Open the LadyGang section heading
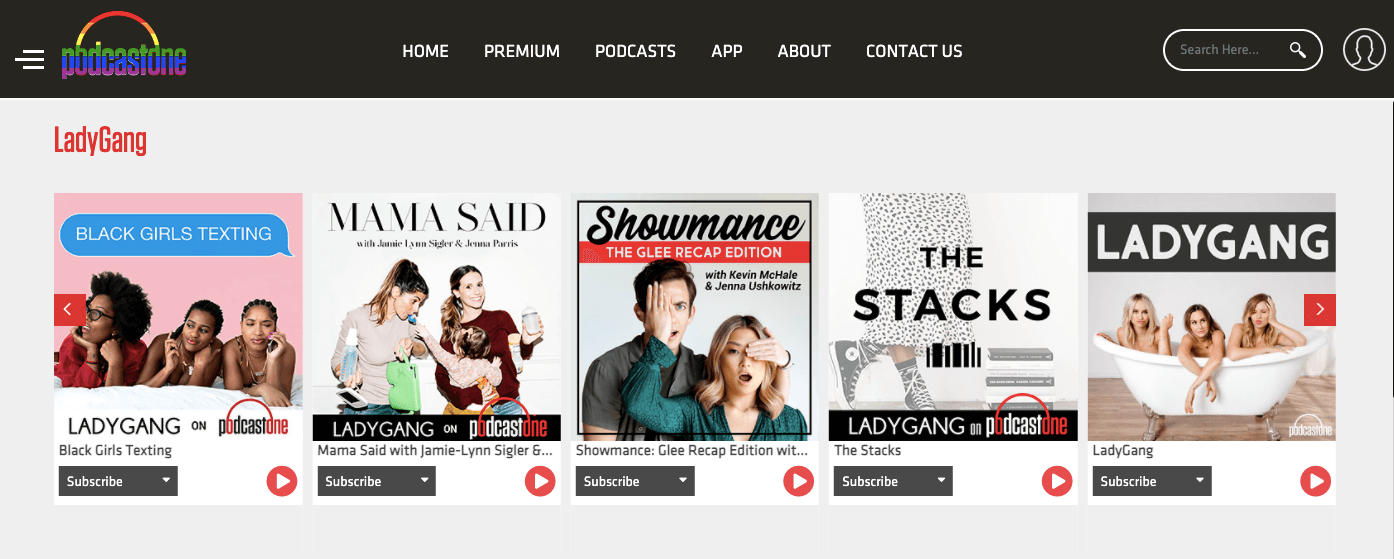The width and height of the screenshot is (1394, 559). [100, 140]
